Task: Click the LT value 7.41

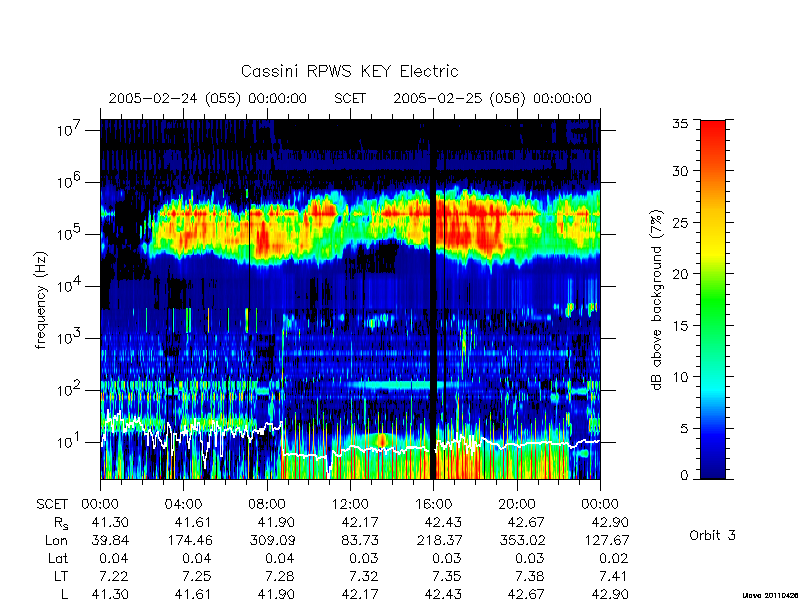Action: [613, 577]
